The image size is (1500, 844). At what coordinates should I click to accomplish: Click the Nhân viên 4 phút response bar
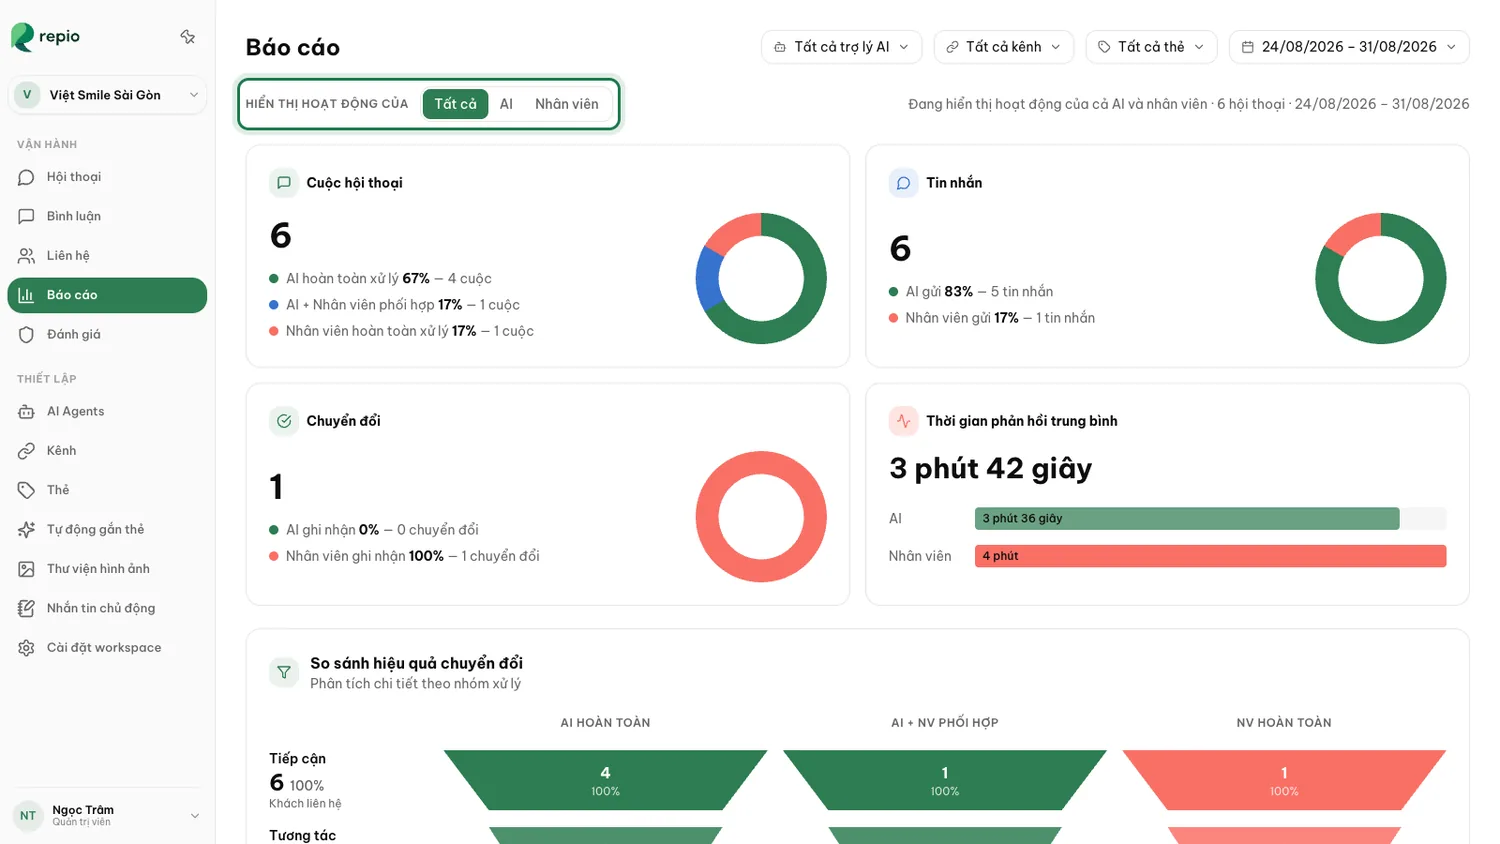coord(1210,556)
